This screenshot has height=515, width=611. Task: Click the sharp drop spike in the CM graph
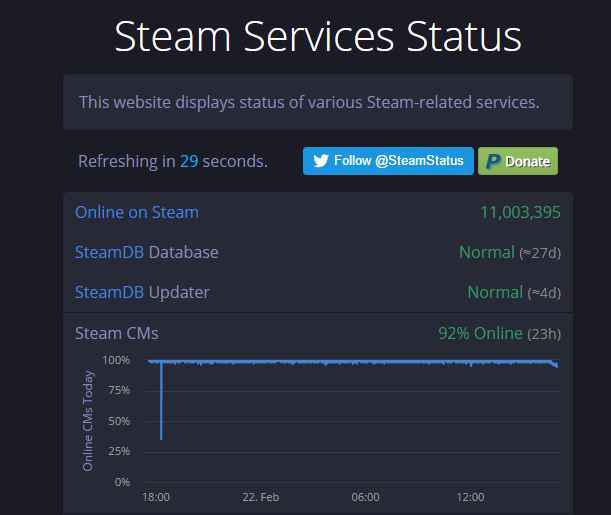pos(161,401)
